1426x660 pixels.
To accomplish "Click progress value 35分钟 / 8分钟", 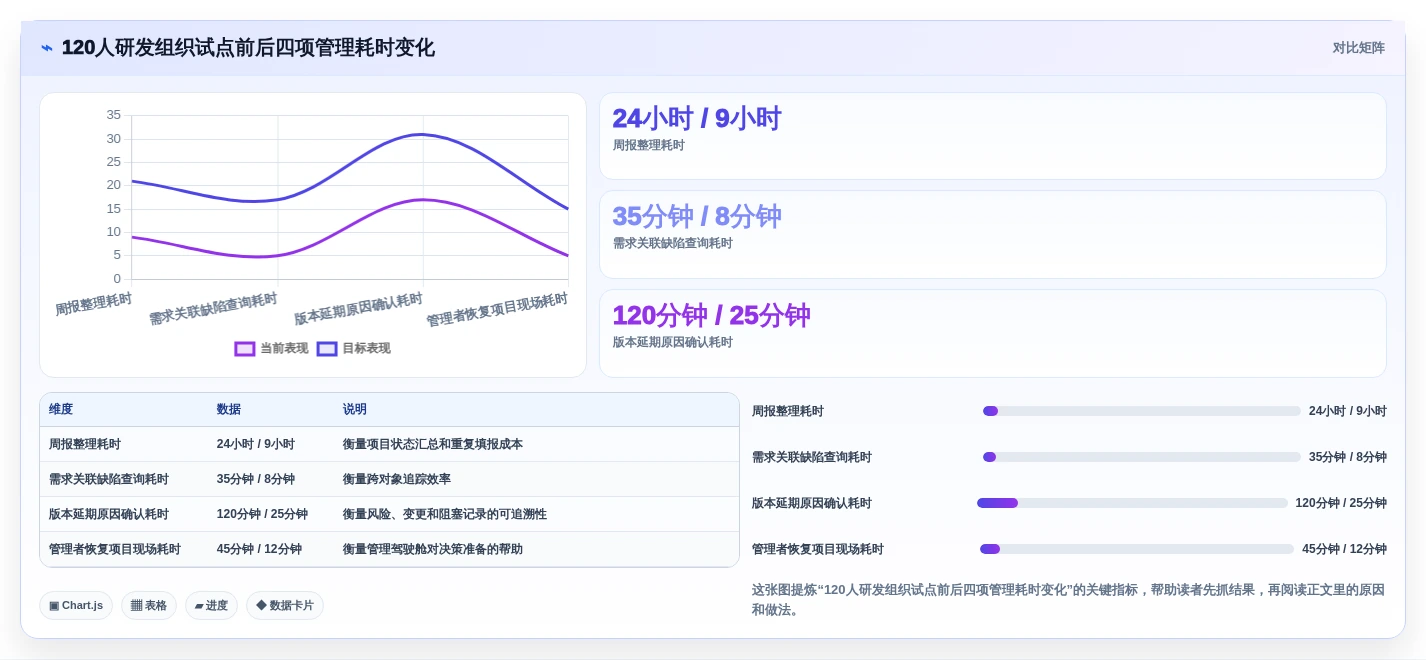I will [x=1348, y=457].
